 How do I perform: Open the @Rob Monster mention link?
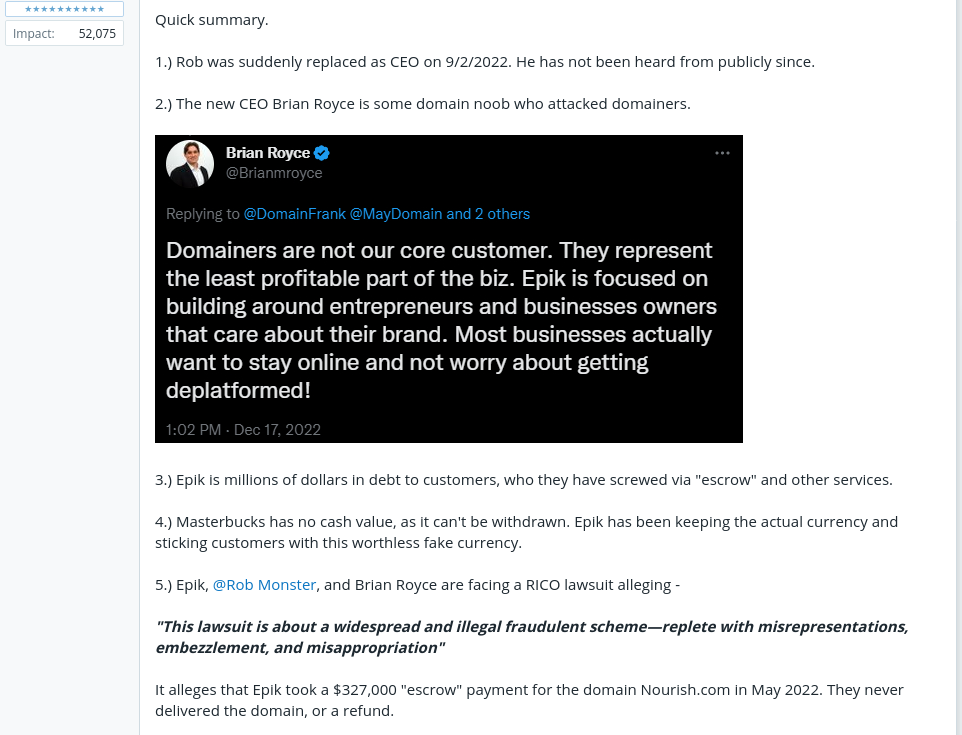click(264, 585)
